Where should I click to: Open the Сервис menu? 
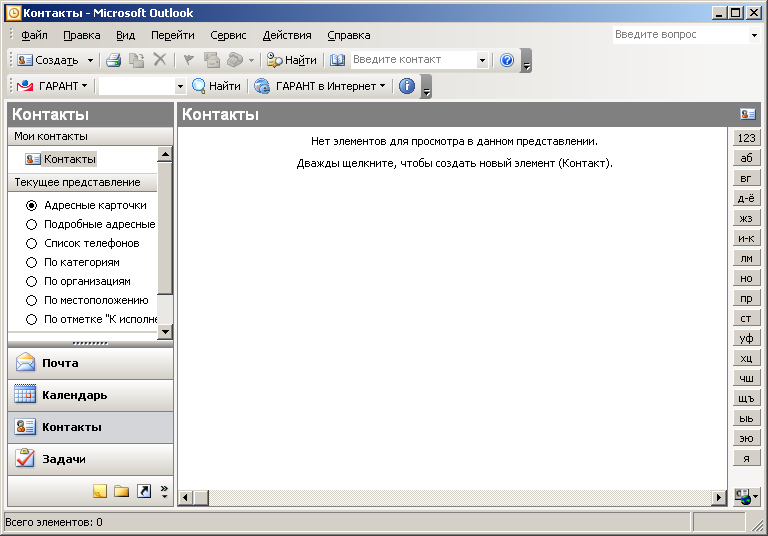(x=228, y=35)
